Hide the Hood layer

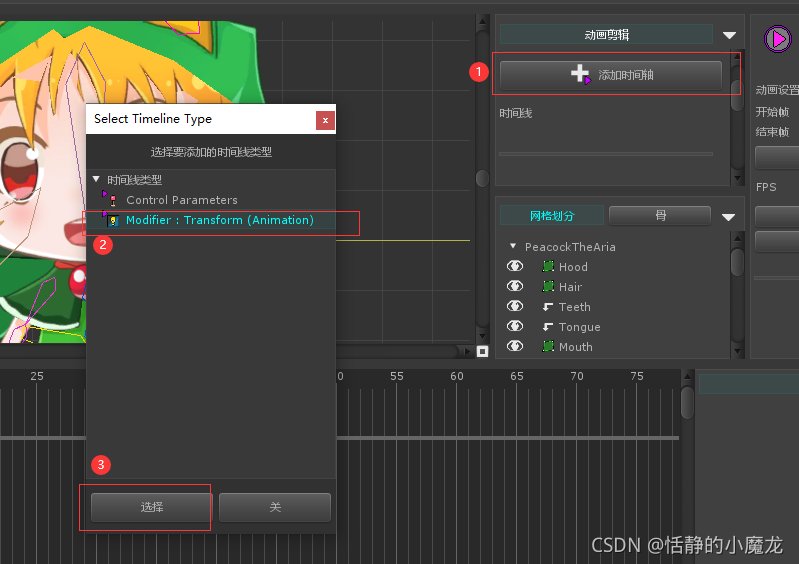coord(515,266)
